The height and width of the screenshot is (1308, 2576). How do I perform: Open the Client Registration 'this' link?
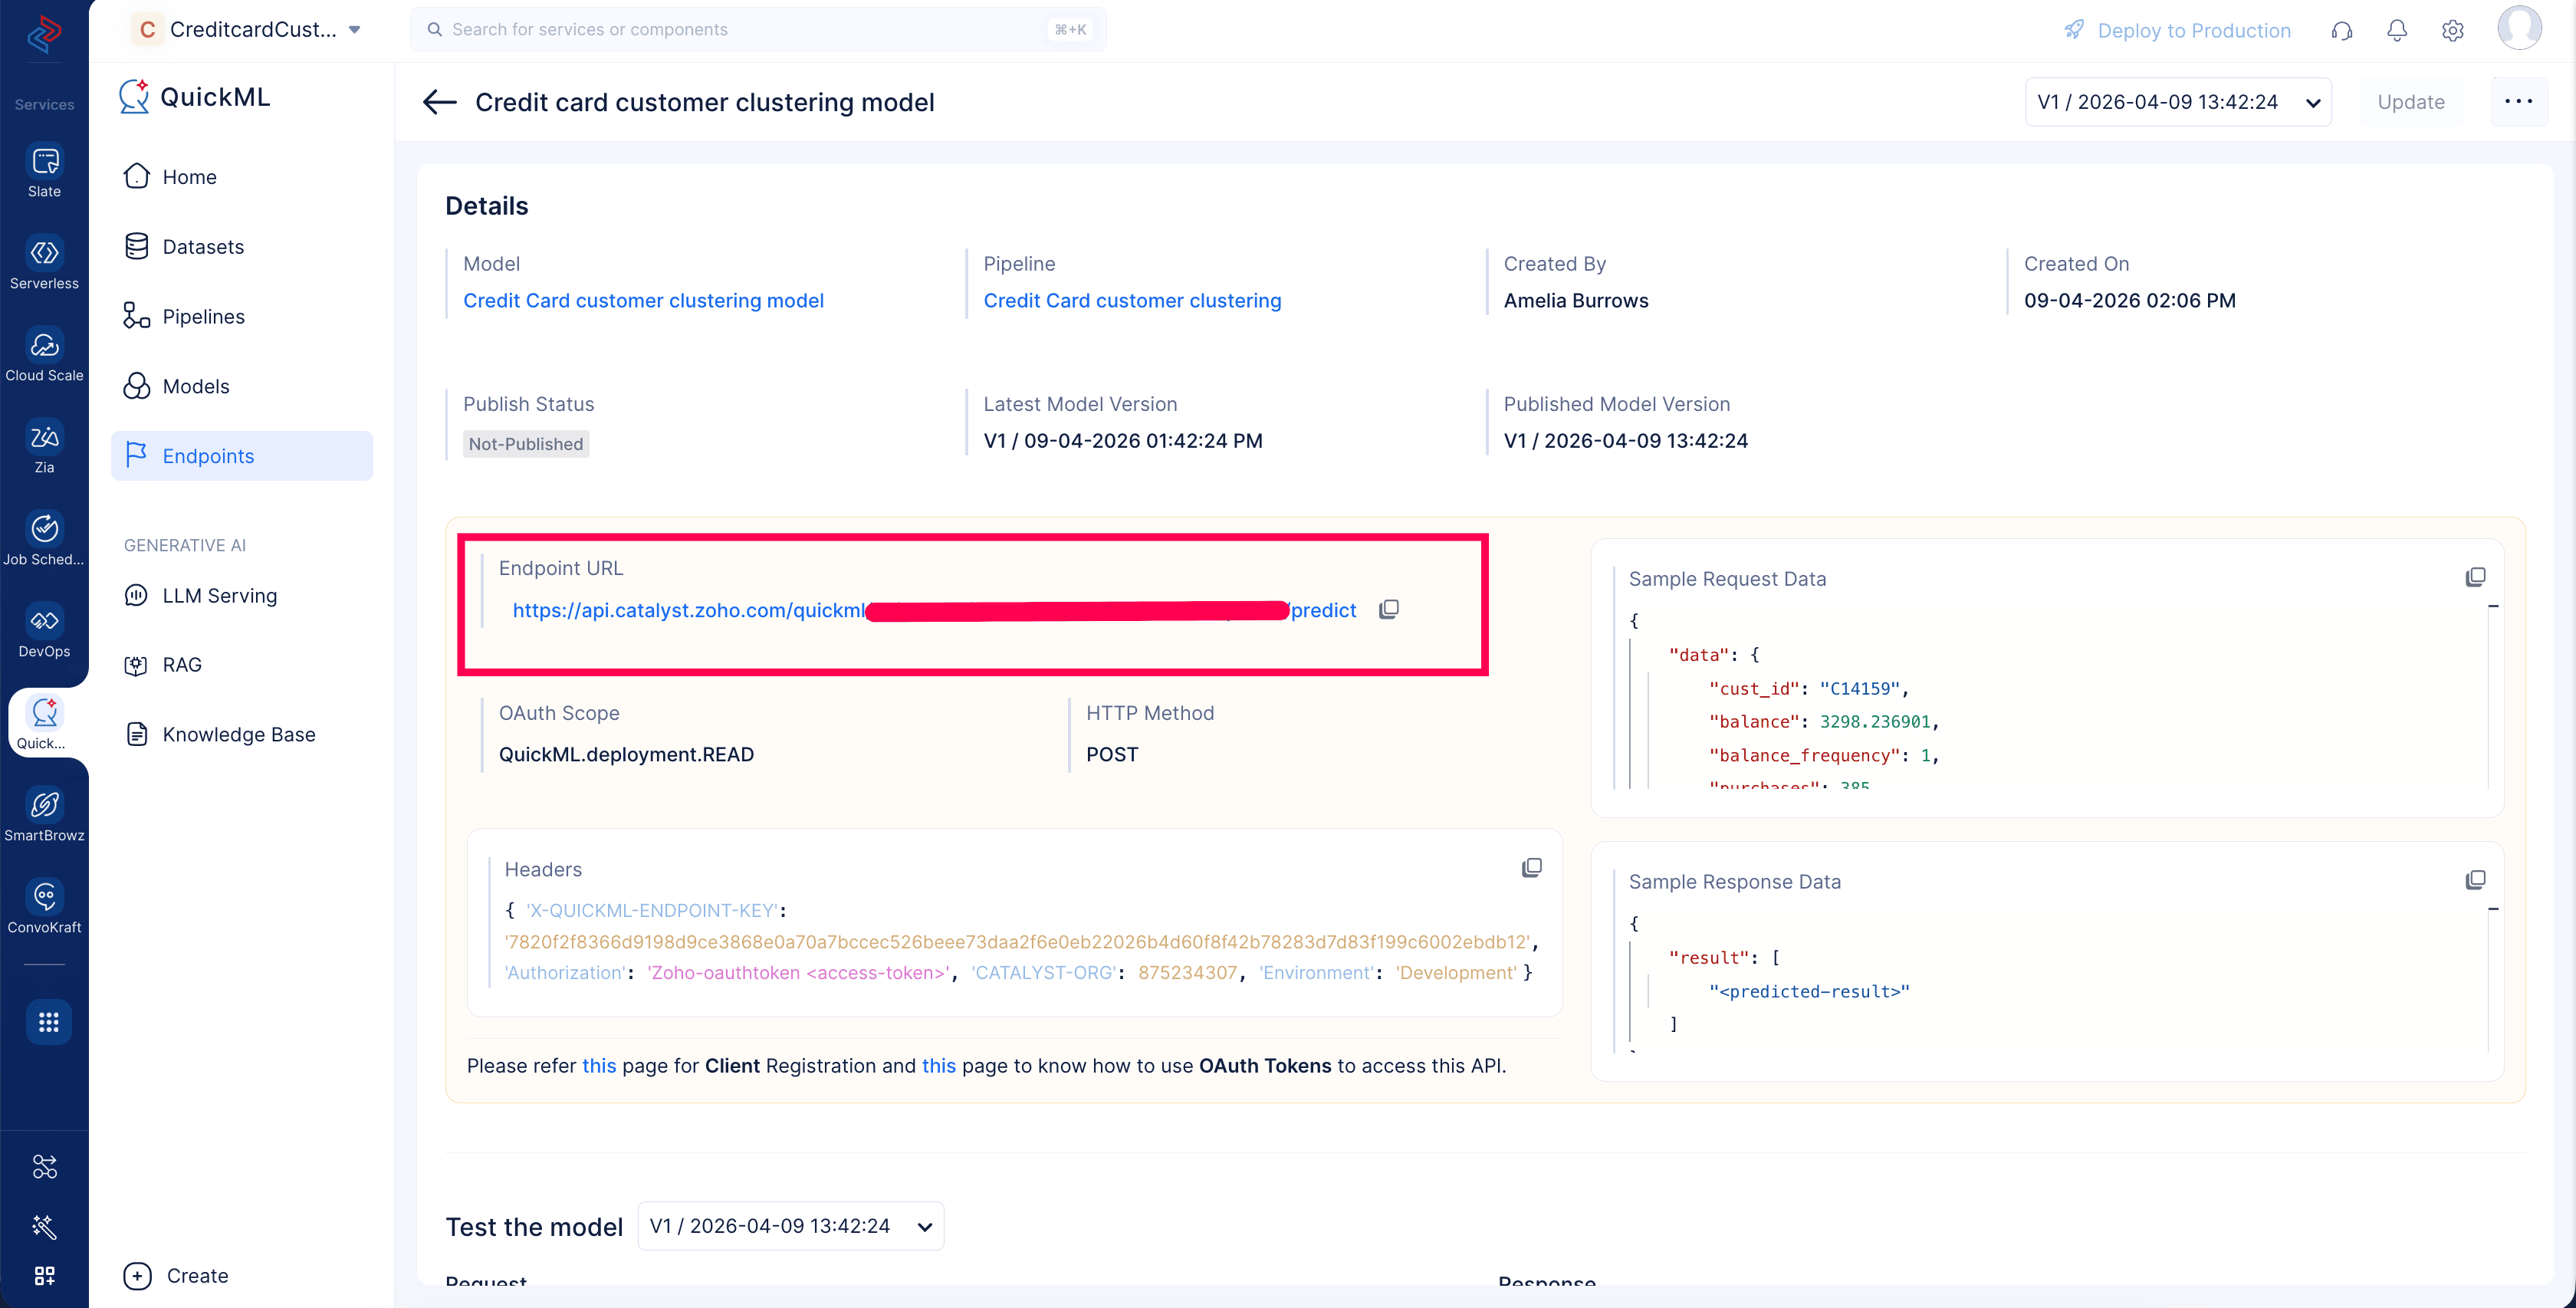599,1065
